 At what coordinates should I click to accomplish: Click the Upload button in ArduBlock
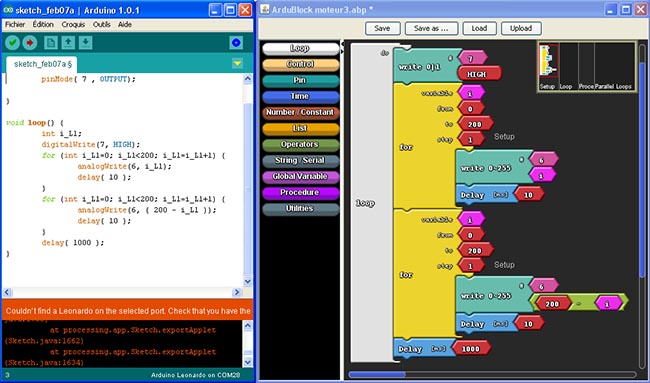coord(521,28)
